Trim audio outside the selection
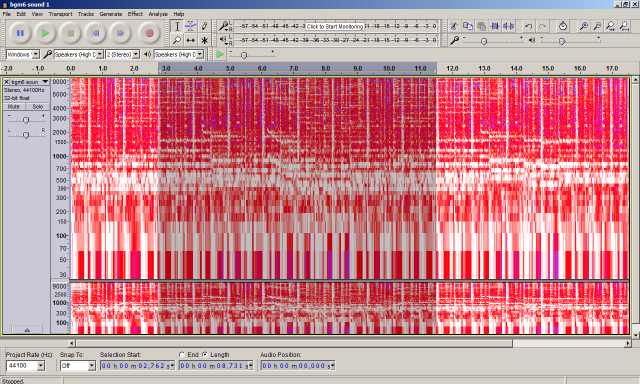Screen dimensions: 640x384 [495, 27]
